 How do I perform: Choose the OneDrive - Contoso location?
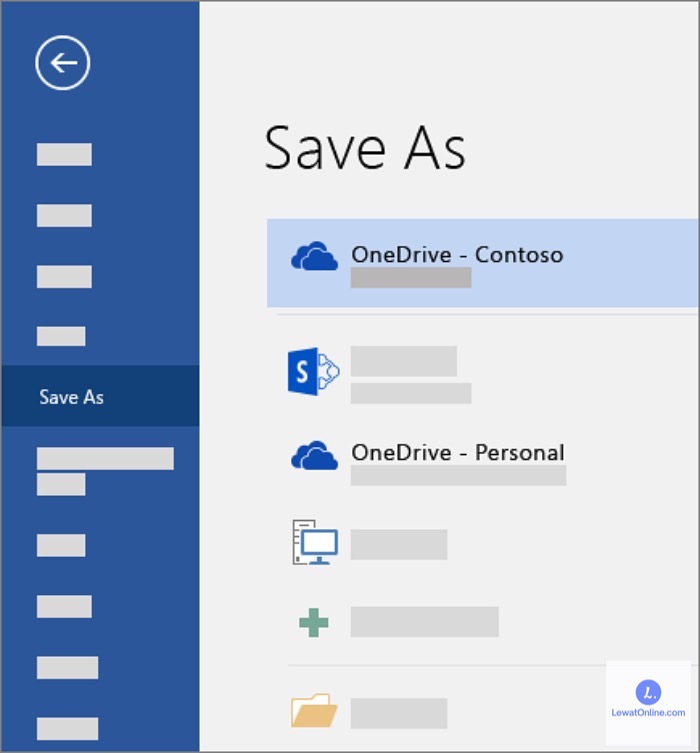(483, 263)
